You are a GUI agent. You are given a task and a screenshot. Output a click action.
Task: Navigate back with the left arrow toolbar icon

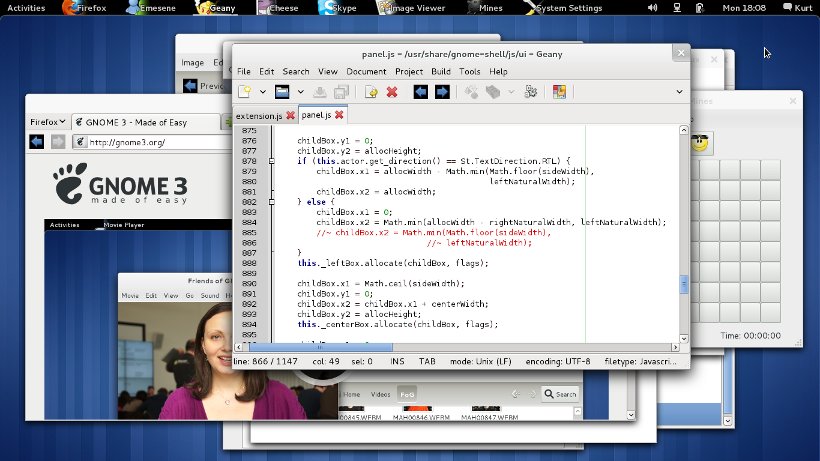pos(420,92)
